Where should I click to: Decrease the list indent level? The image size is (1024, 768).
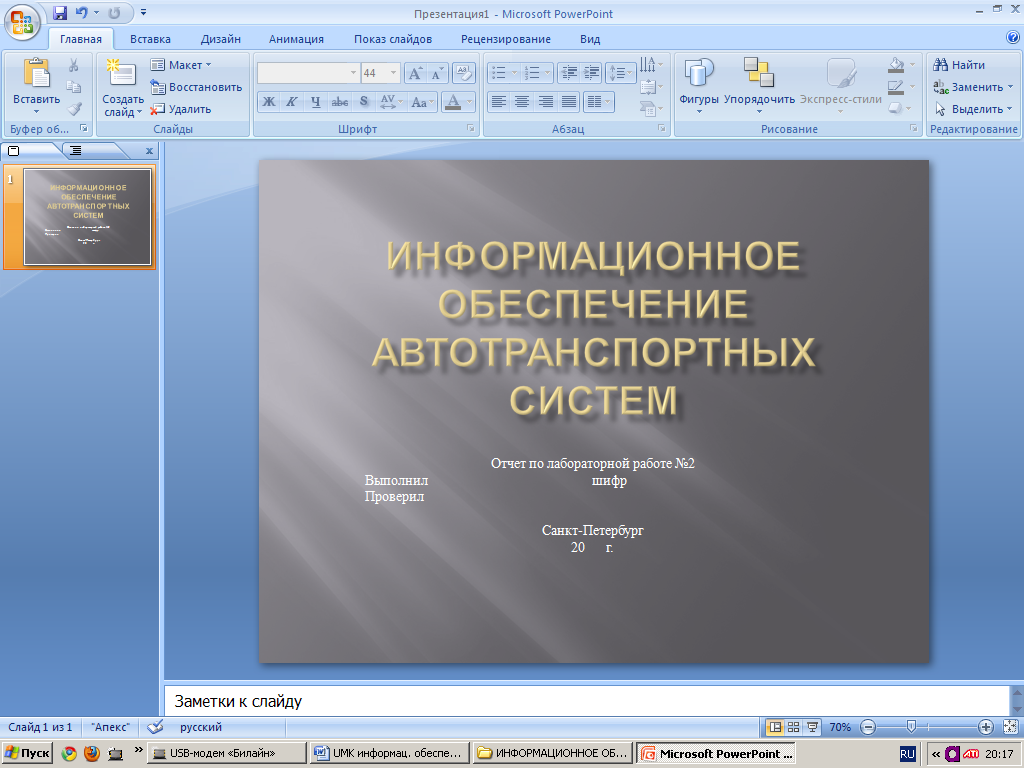click(x=569, y=73)
